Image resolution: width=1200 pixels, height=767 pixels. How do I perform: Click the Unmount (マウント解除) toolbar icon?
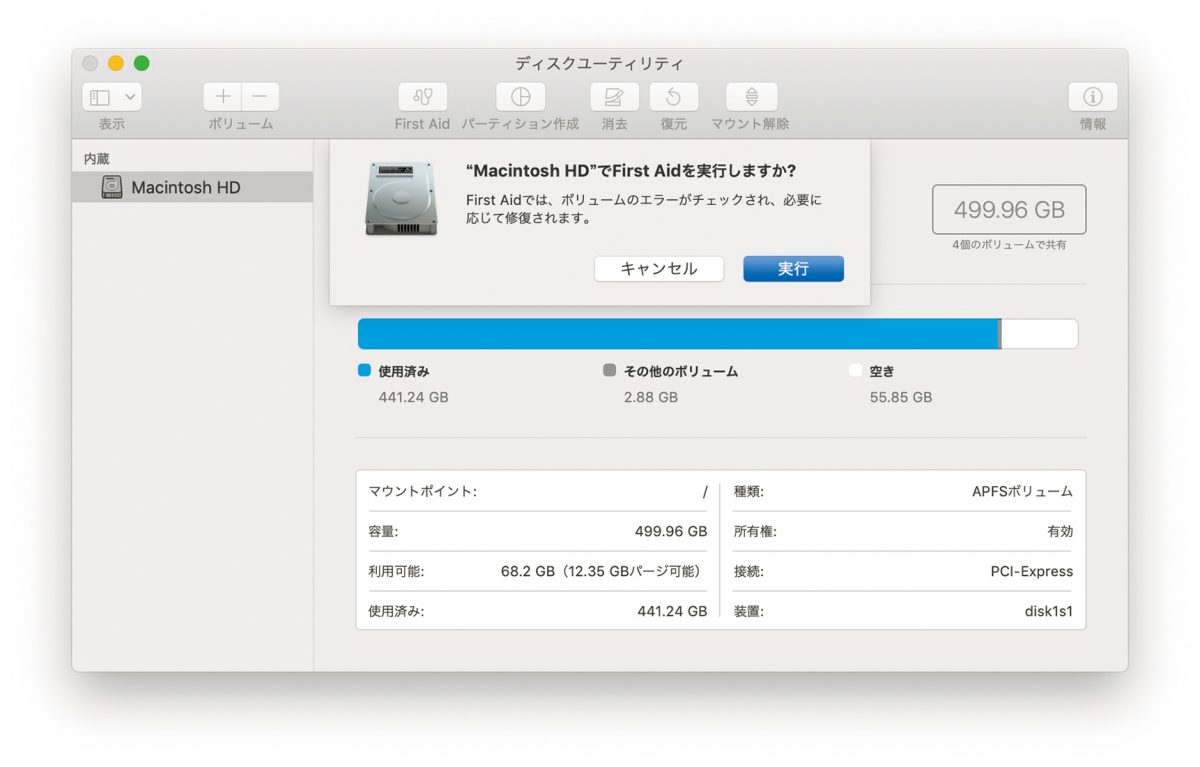coord(751,97)
